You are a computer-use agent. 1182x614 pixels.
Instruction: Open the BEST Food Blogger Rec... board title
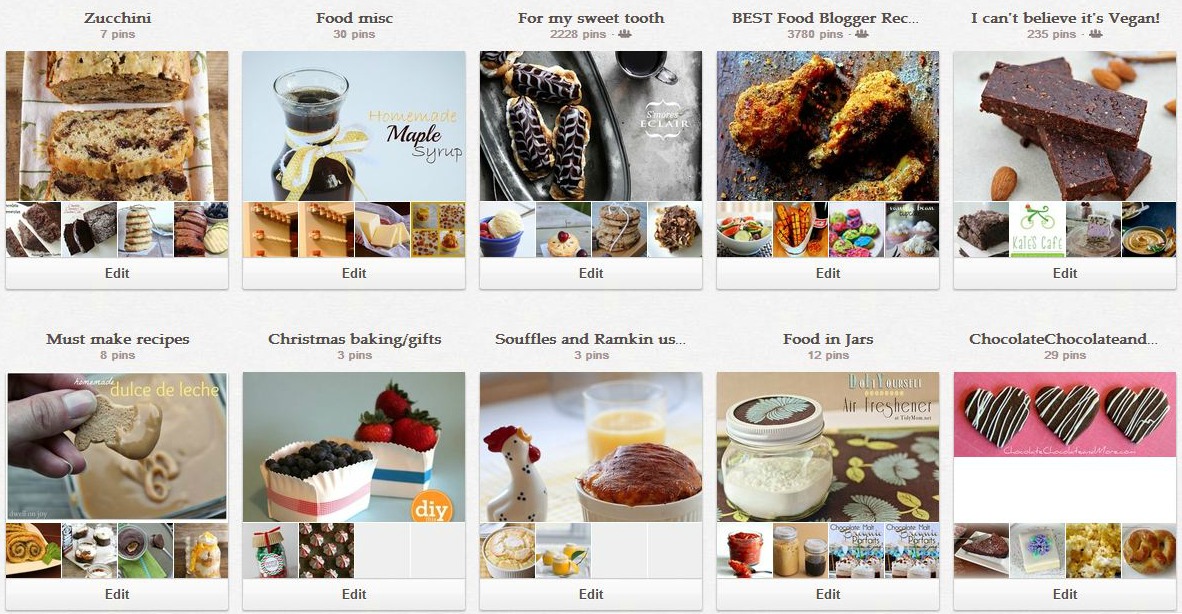[x=825, y=18]
